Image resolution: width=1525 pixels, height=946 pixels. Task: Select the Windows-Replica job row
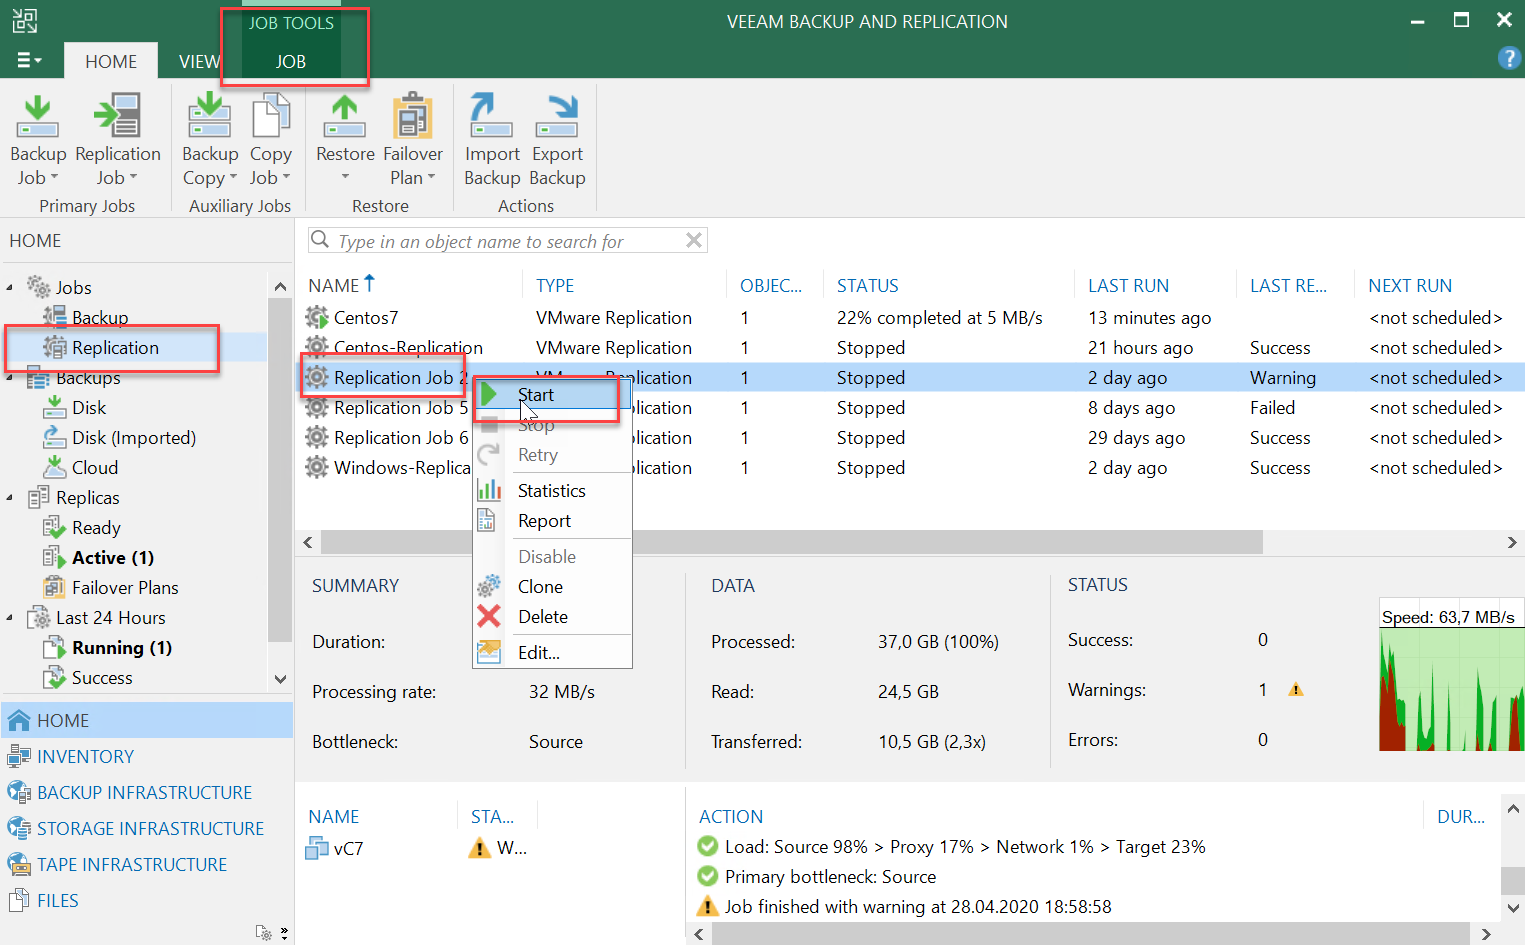(x=909, y=468)
